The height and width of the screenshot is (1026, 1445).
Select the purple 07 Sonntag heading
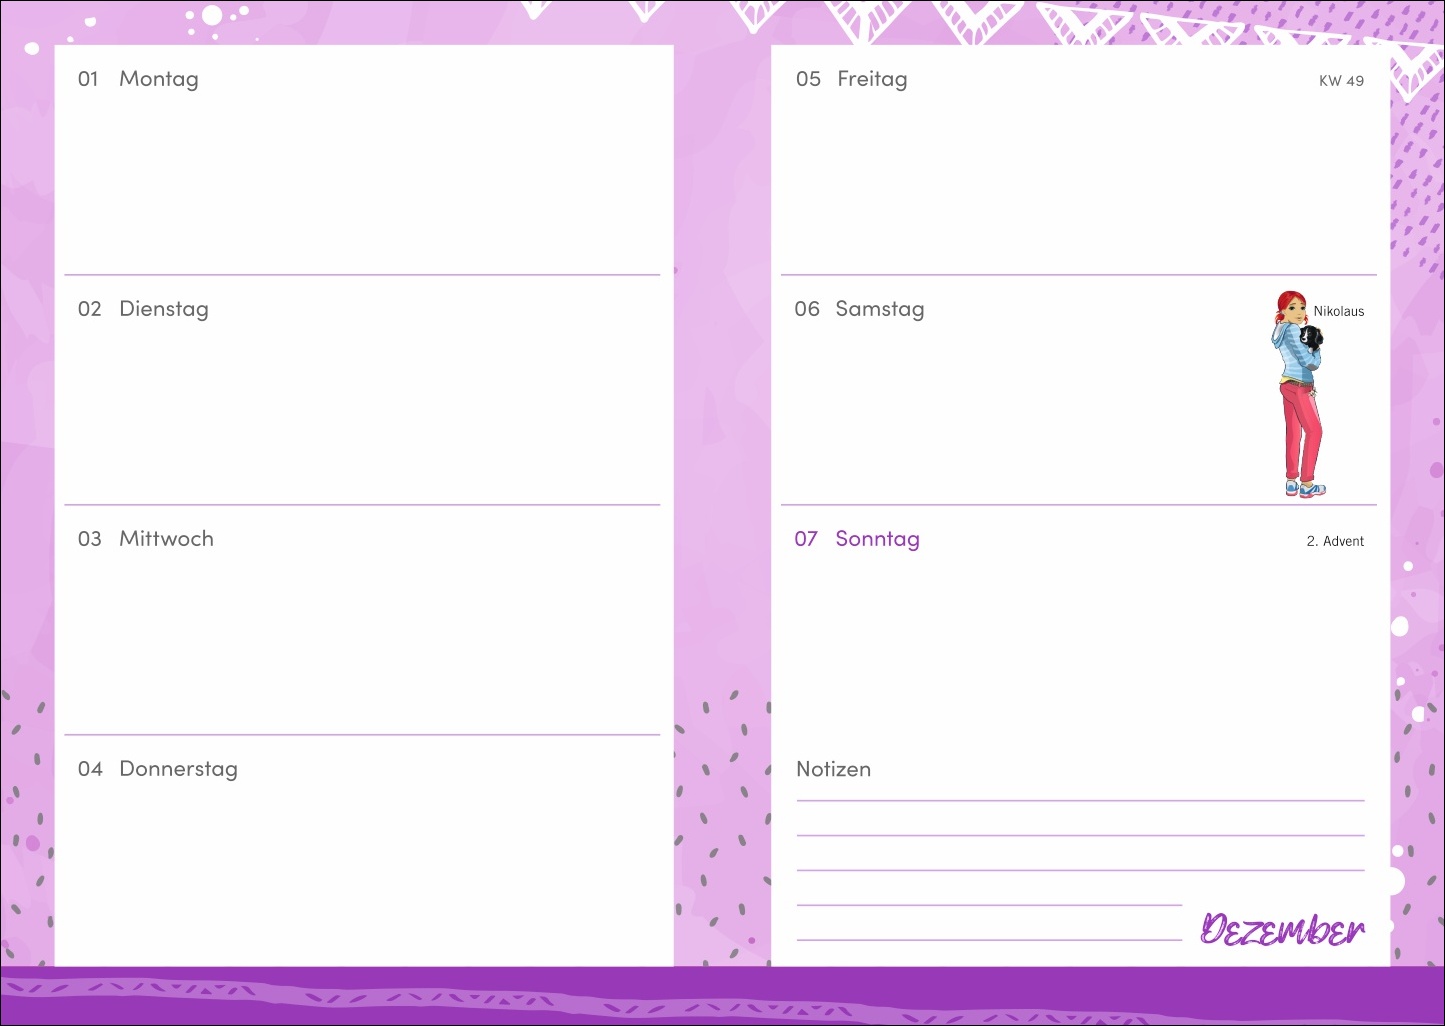pyautogui.click(x=857, y=539)
